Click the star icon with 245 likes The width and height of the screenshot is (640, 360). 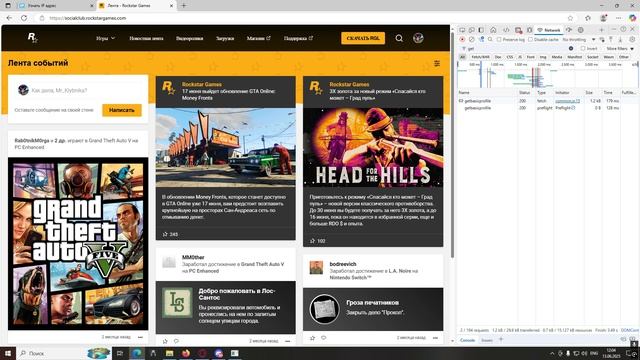(165, 234)
